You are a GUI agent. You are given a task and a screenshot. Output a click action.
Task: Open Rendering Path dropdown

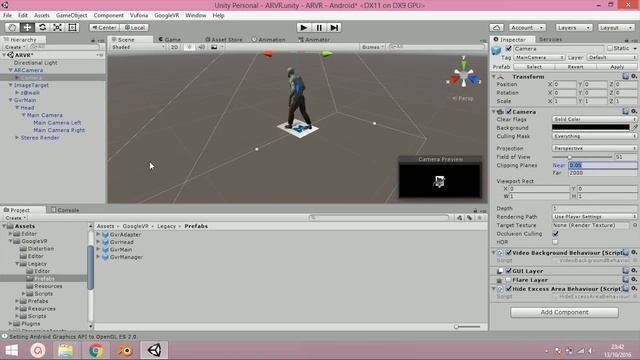[x=594, y=216]
